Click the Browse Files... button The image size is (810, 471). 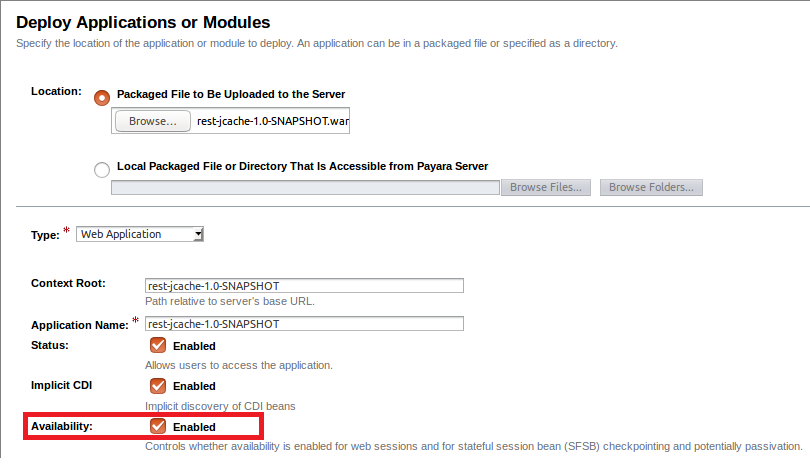pyautogui.click(x=546, y=187)
